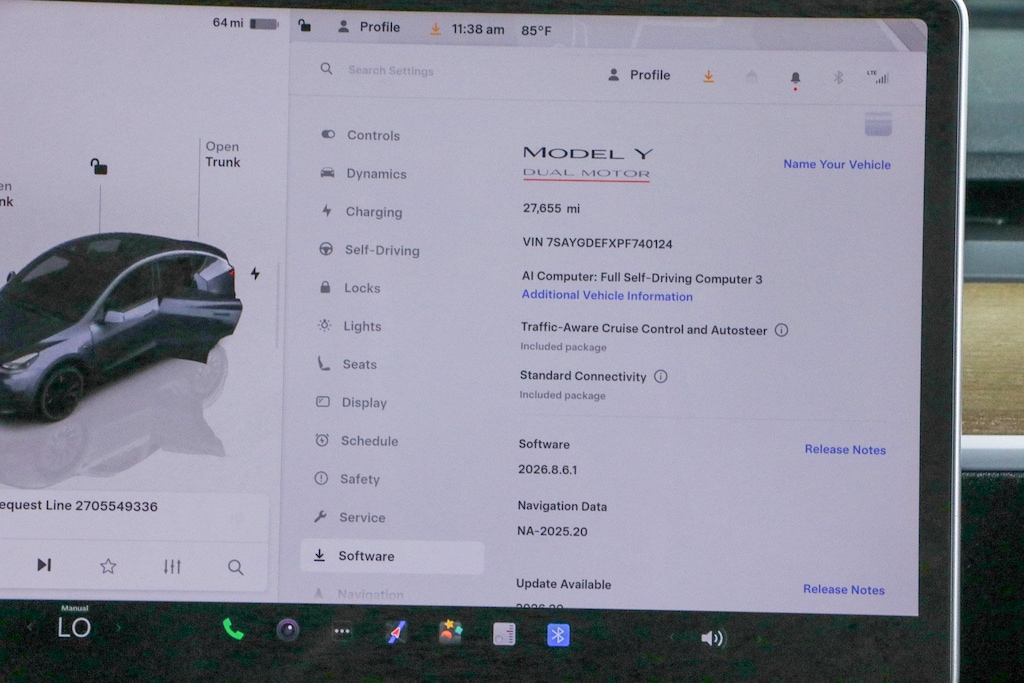This screenshot has width=1024, height=683.
Task: Tap info icon next to Traffic-Aware Cruise Control
Action: click(781, 330)
